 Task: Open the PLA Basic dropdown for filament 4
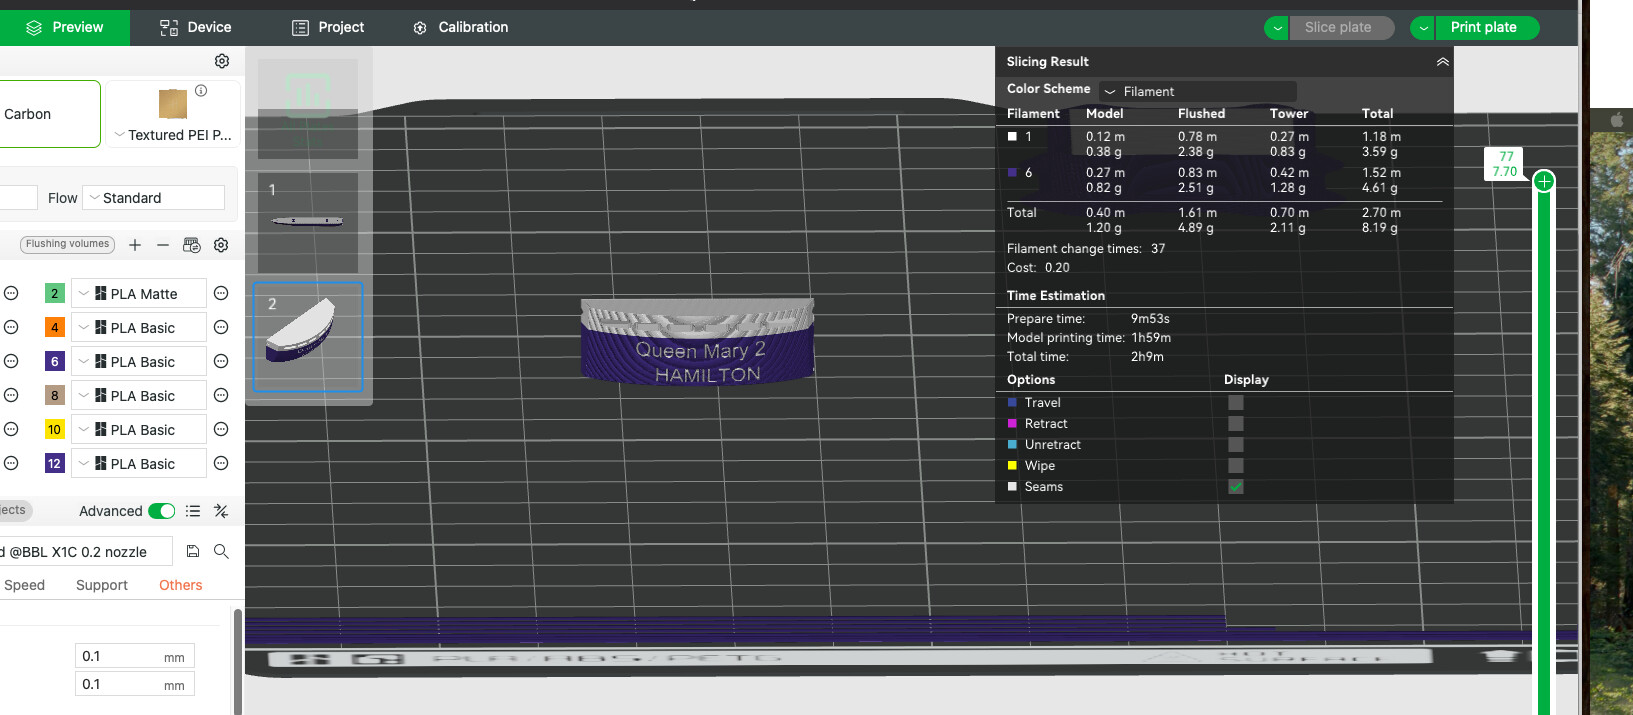click(x=140, y=327)
